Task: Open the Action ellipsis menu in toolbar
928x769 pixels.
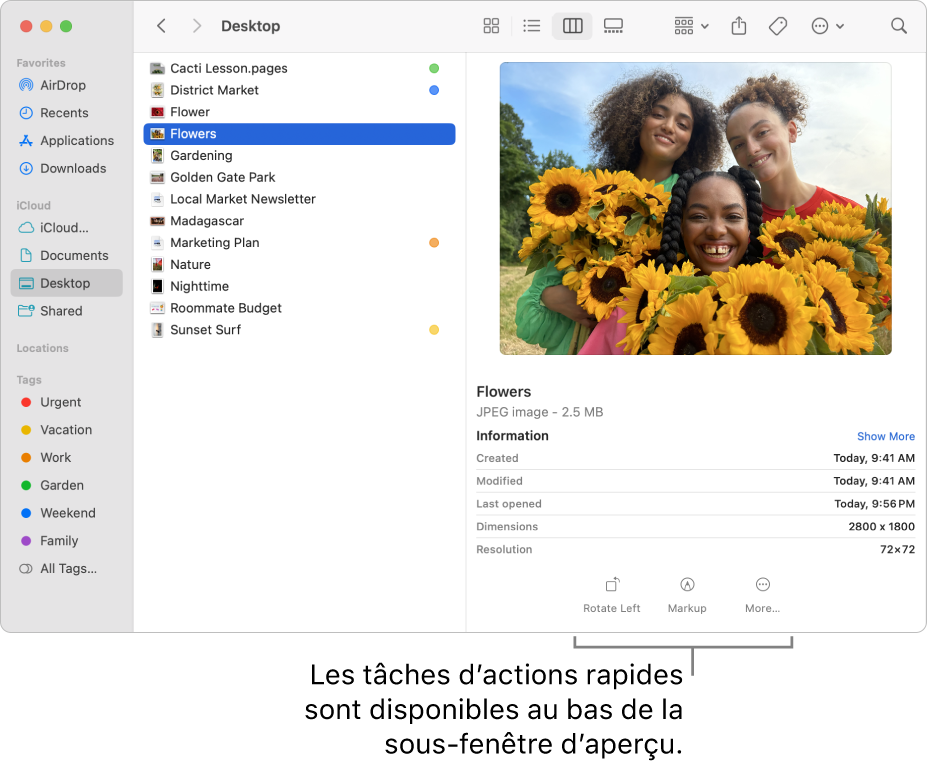Action: 827,26
